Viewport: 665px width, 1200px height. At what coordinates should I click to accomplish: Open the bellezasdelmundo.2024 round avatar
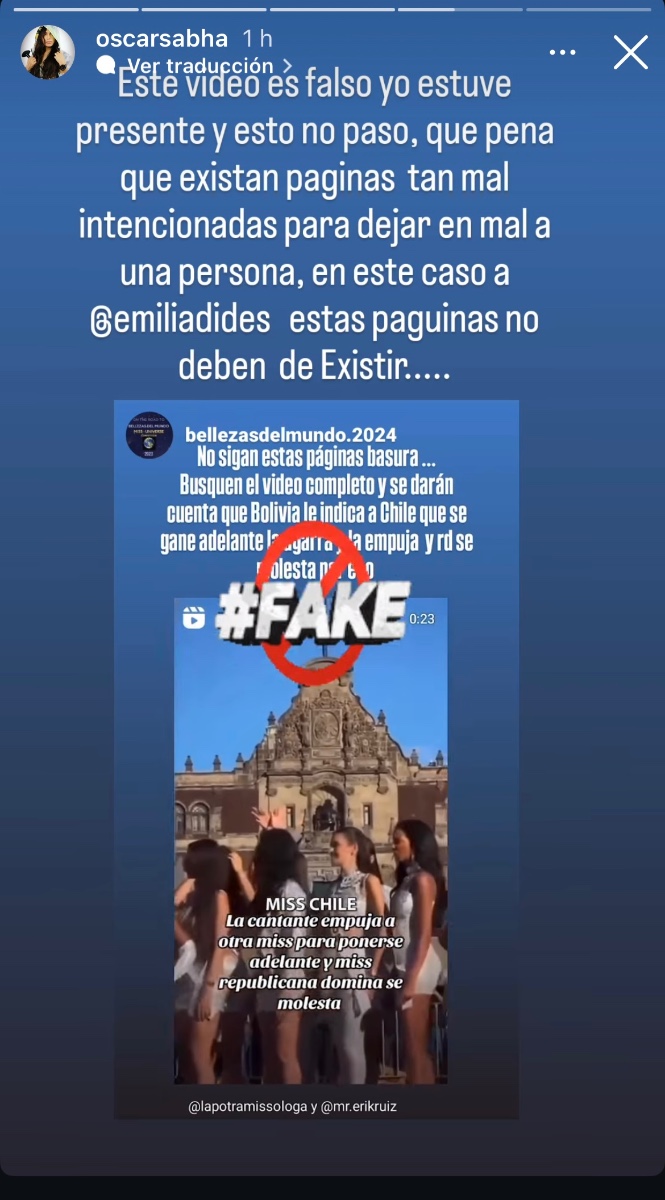[x=149, y=435]
